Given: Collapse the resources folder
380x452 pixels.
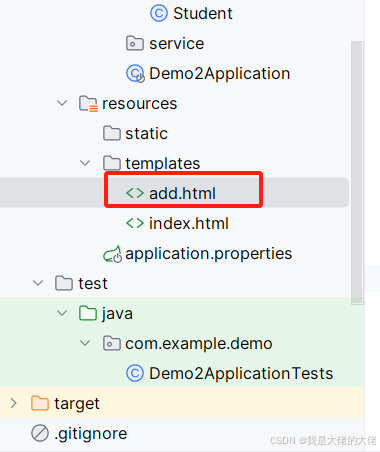Looking at the screenshot, I should [x=62, y=103].
